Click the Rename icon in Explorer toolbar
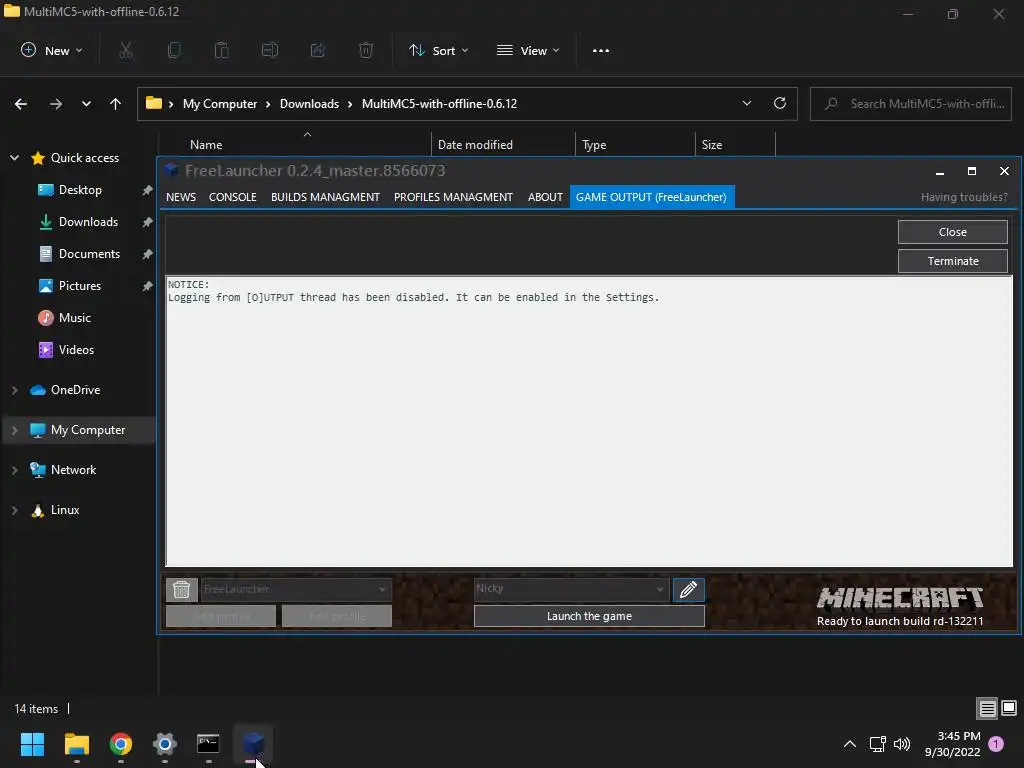This screenshot has height=768, width=1024. pyautogui.click(x=270, y=50)
